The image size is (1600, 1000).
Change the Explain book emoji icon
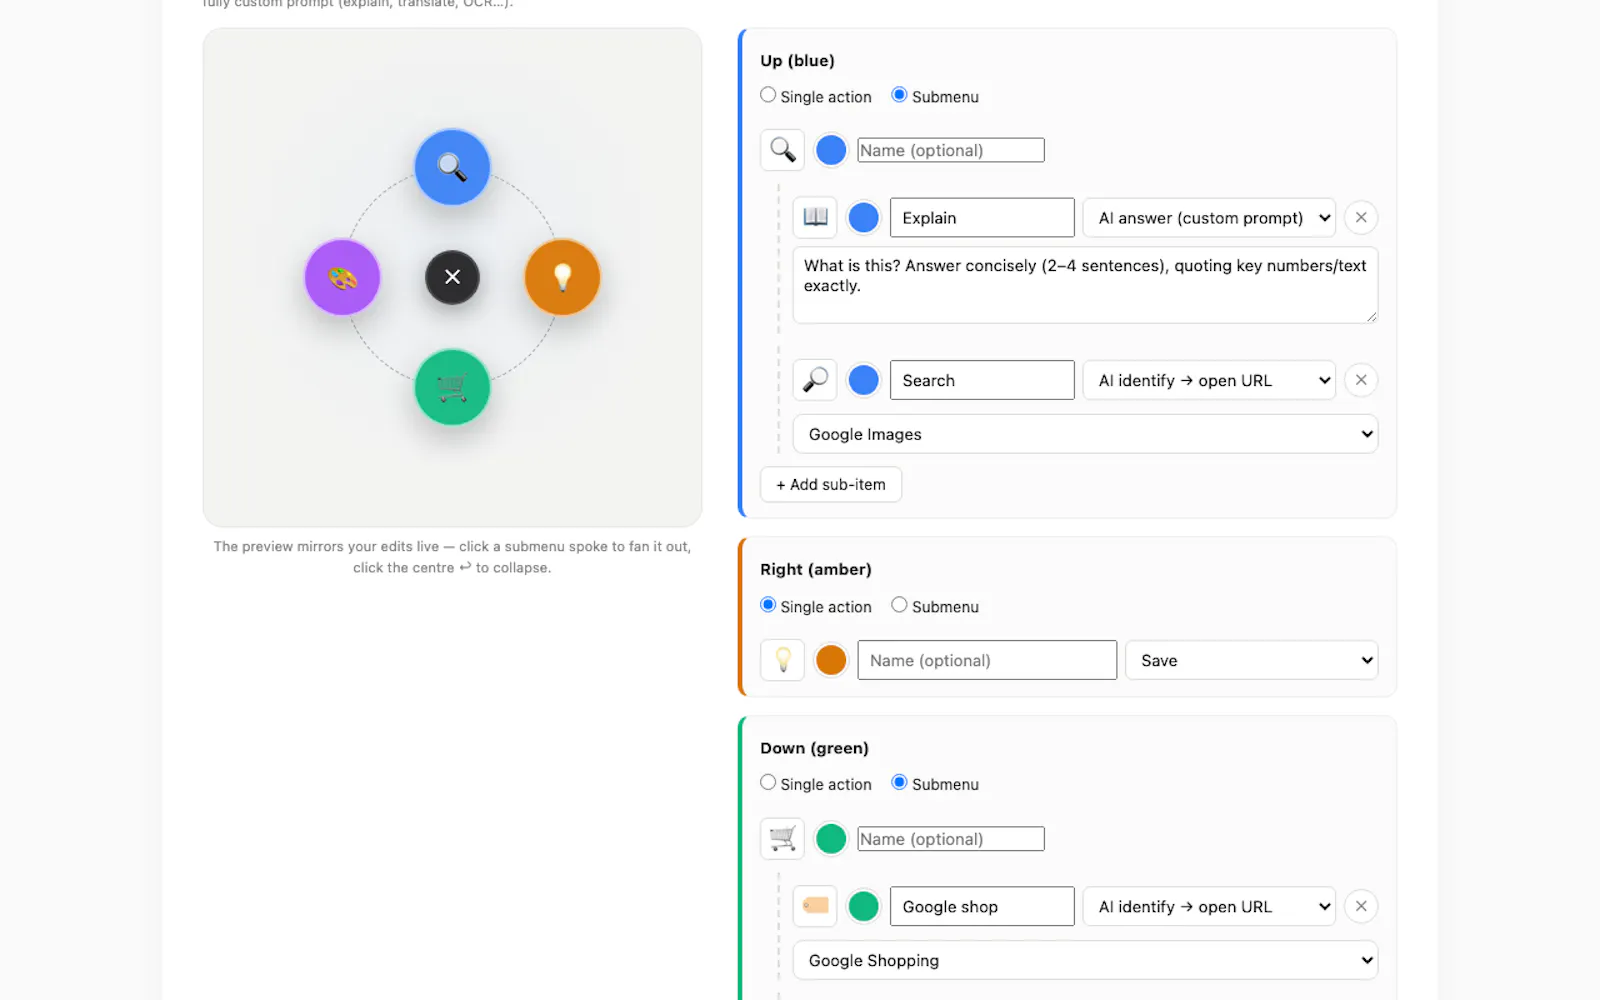coord(815,217)
